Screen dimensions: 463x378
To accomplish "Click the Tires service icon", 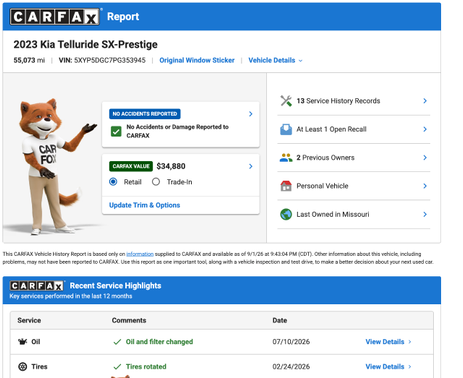I will (x=23, y=367).
